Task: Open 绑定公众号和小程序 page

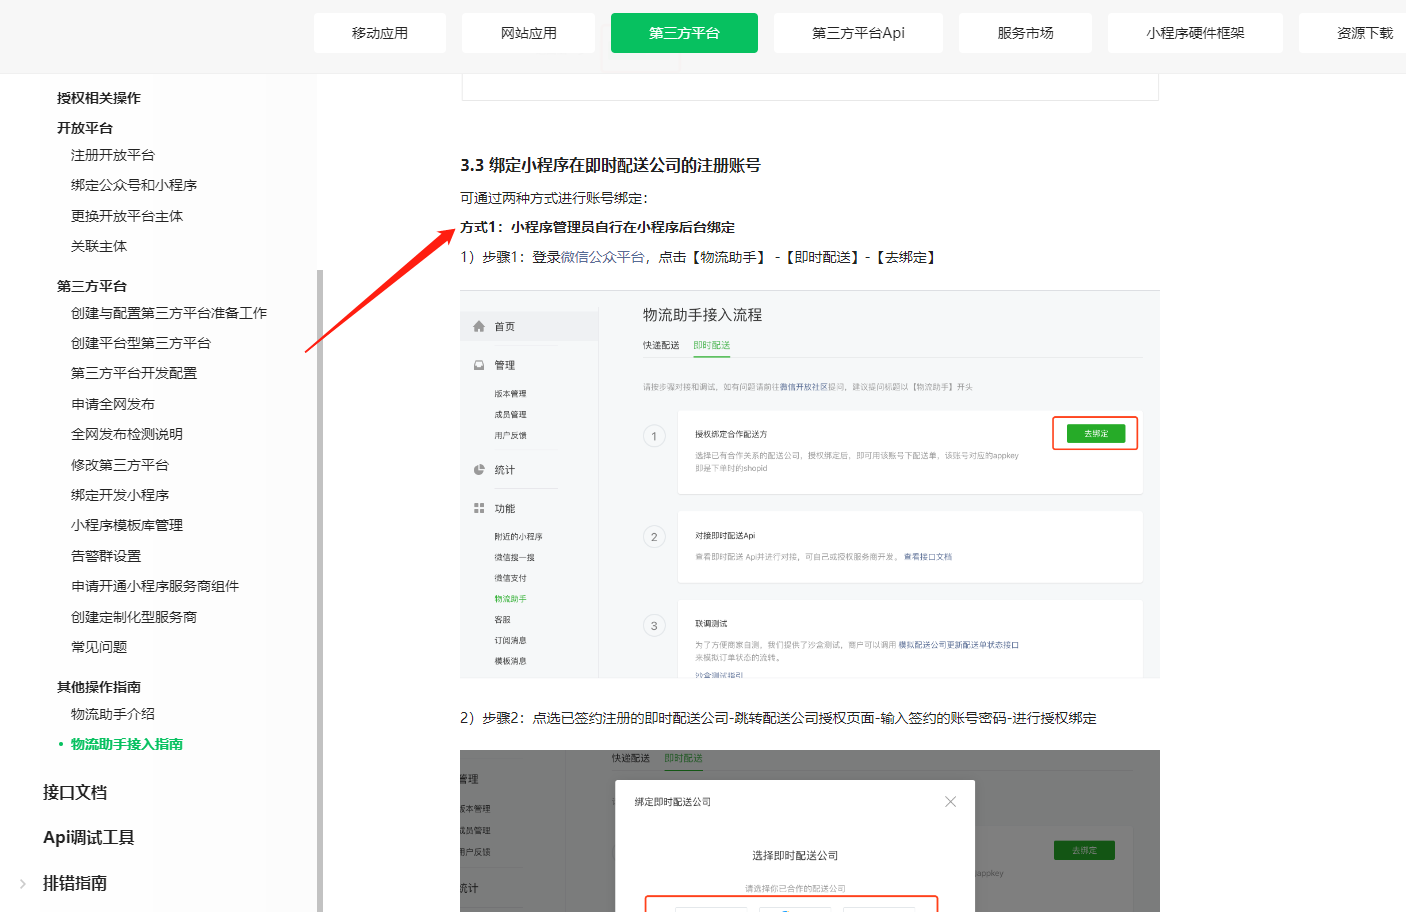Action: (134, 185)
